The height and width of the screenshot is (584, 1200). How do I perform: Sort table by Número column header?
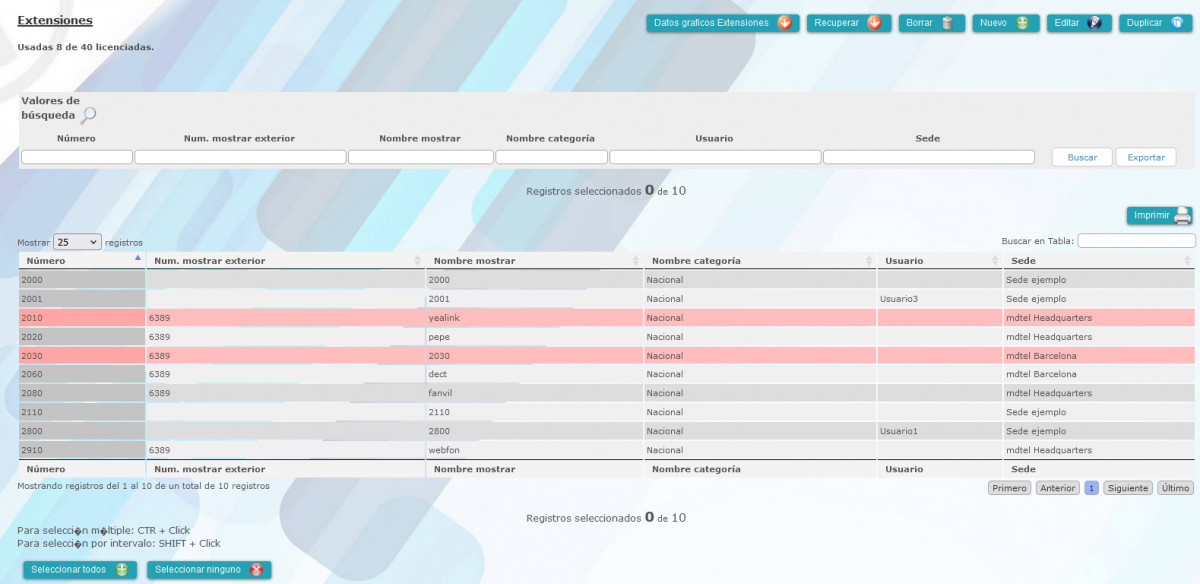(80, 261)
